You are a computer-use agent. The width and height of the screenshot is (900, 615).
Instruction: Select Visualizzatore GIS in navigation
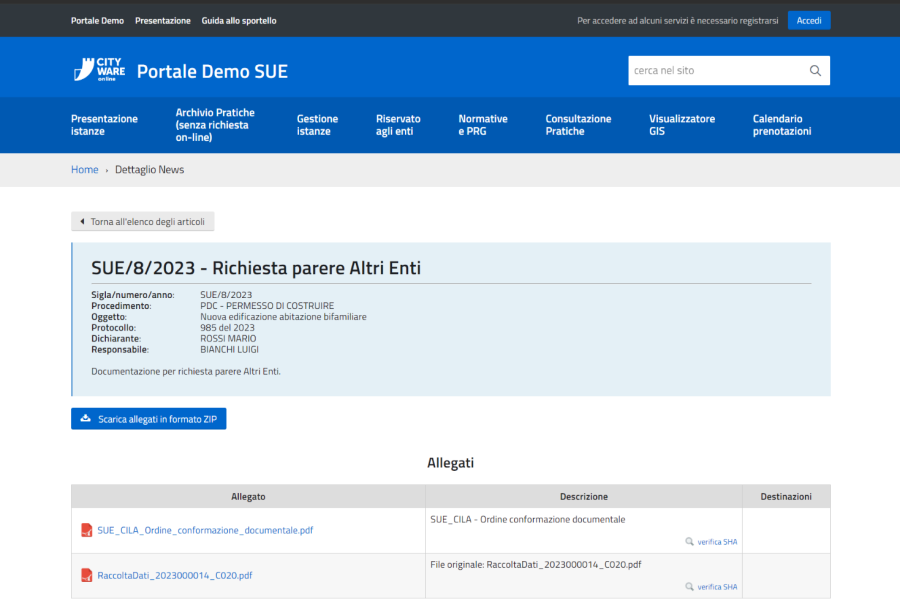(681, 125)
